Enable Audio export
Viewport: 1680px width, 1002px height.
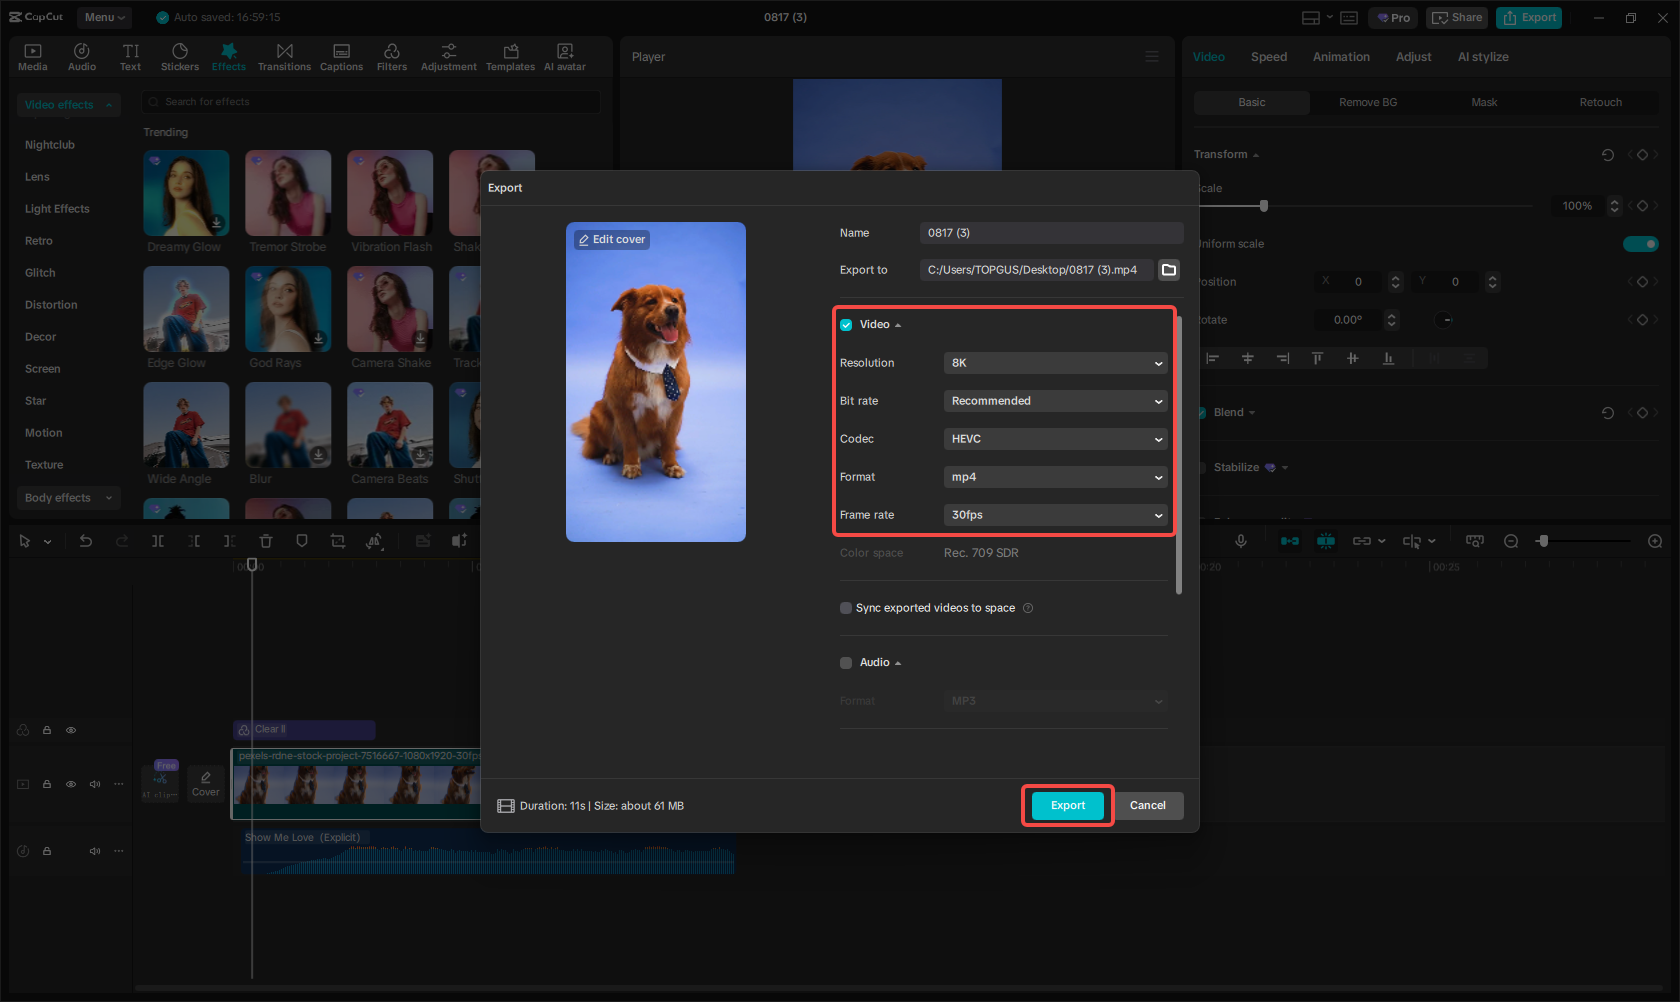point(845,662)
